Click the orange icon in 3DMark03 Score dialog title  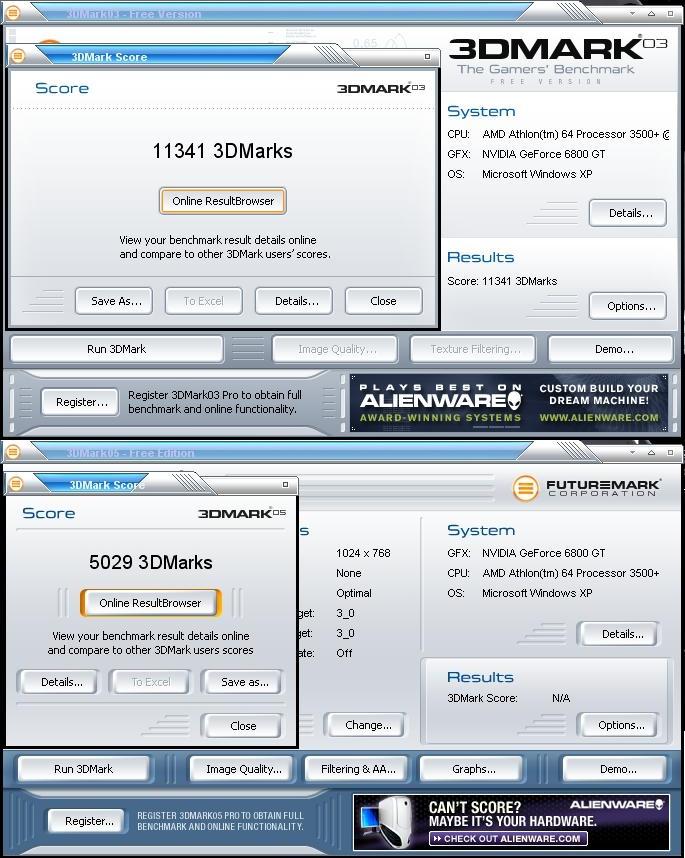[x=18, y=56]
